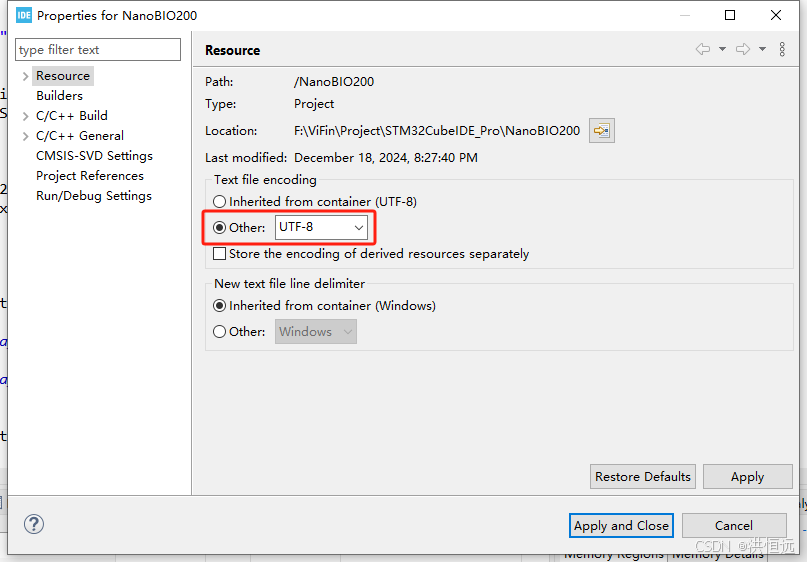Open the view menu three-dots icon

(782, 49)
